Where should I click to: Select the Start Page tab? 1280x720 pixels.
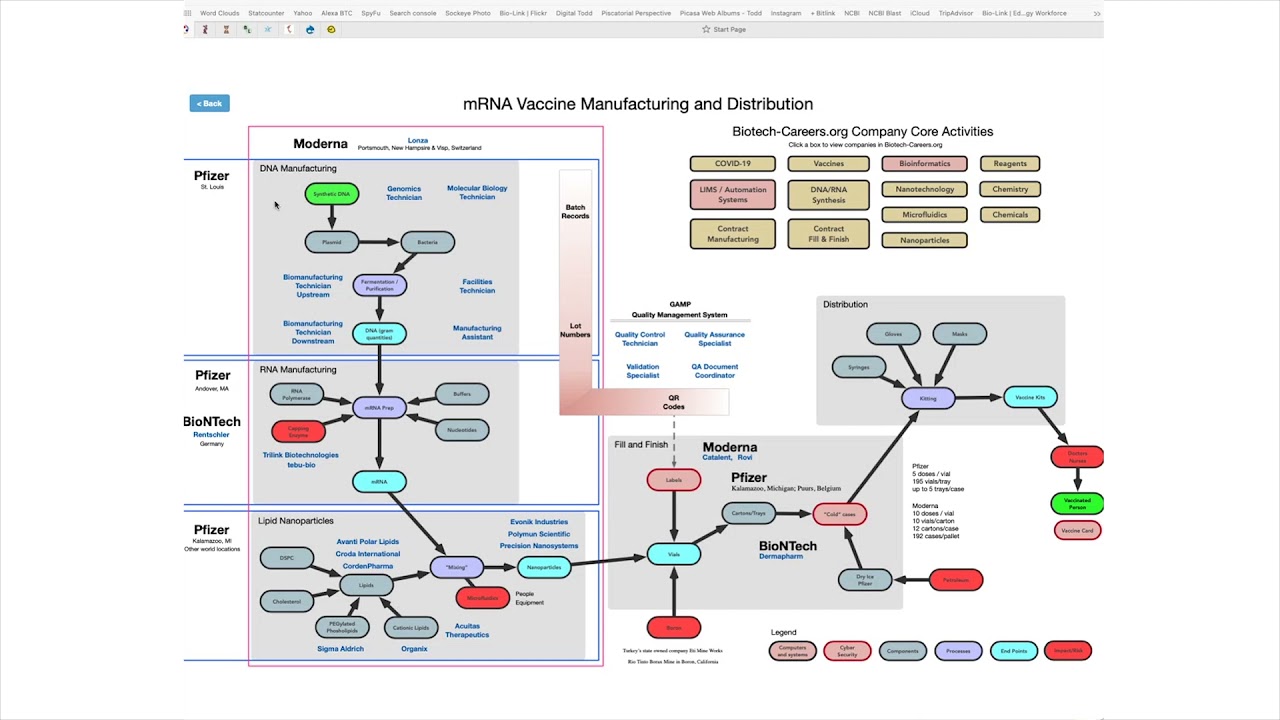click(724, 30)
